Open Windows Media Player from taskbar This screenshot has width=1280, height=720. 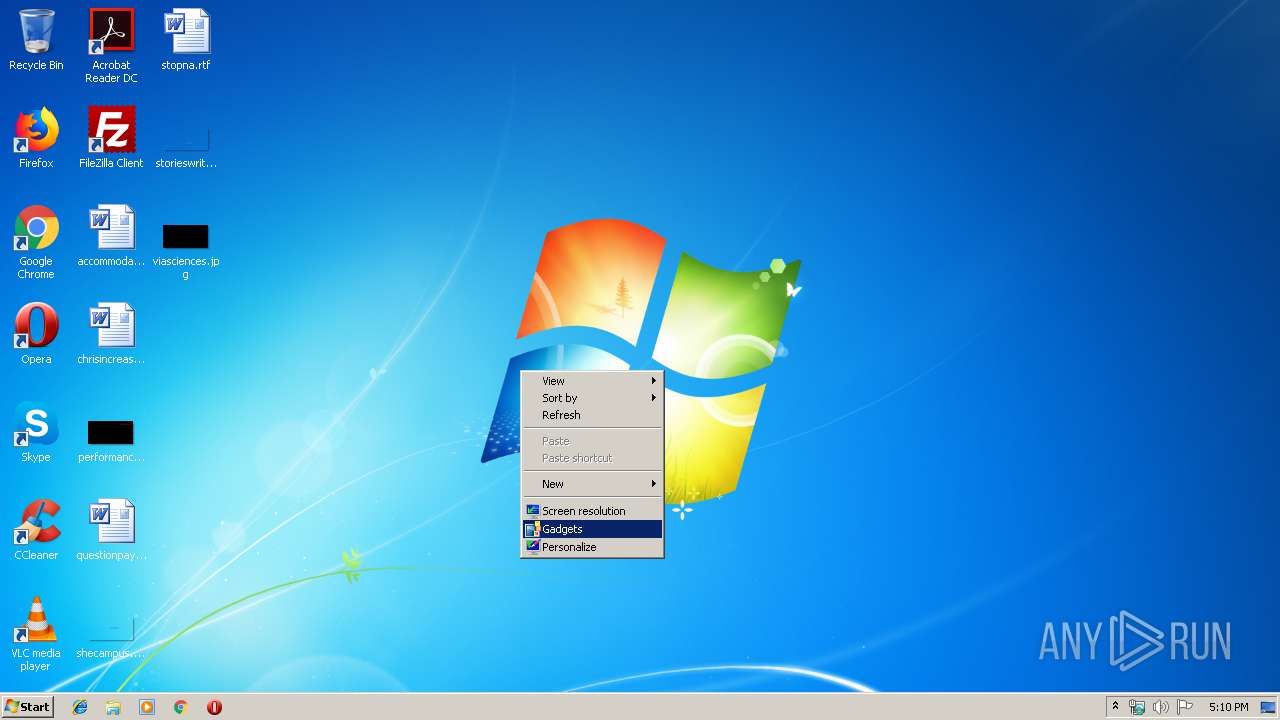[147, 707]
